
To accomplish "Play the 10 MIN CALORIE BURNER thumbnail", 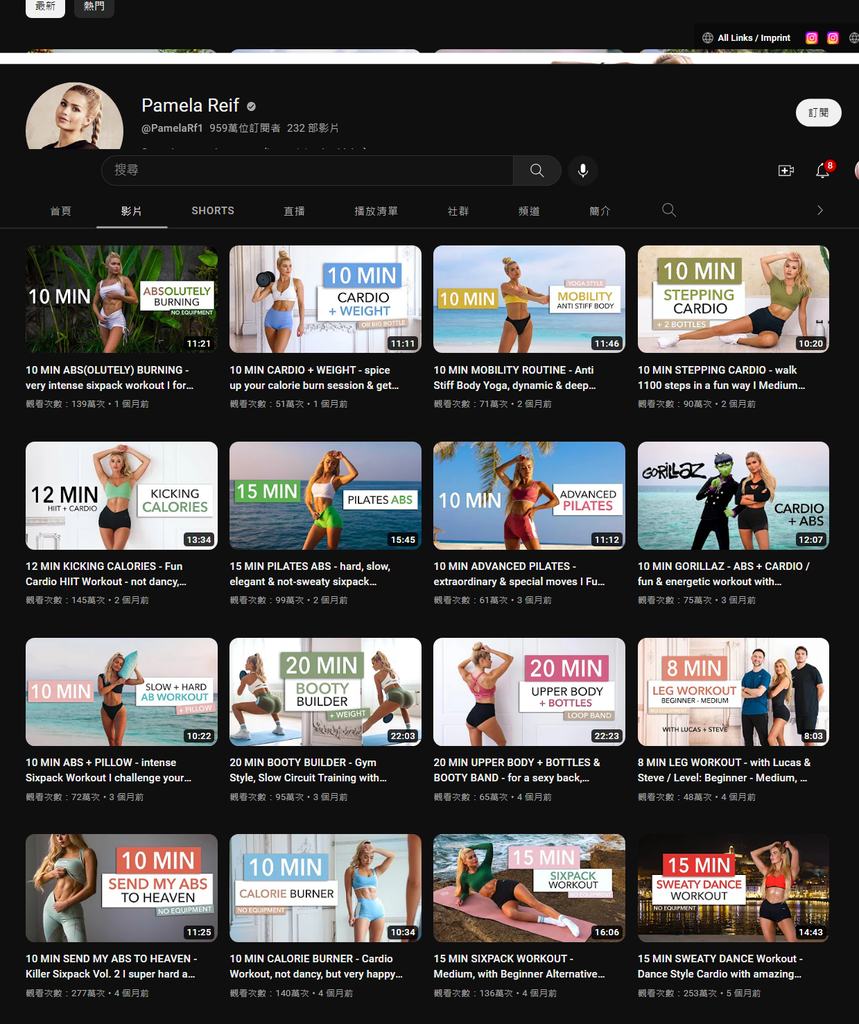I will point(325,888).
